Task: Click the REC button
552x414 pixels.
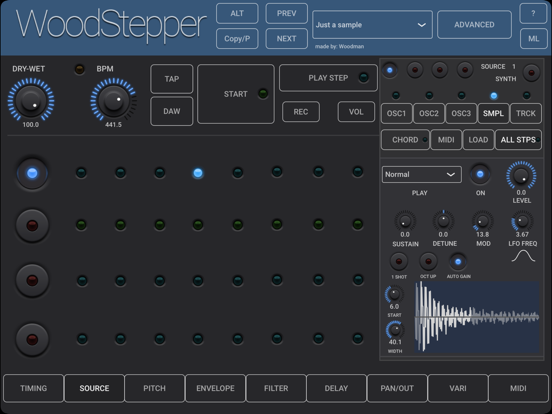Action: [301, 112]
